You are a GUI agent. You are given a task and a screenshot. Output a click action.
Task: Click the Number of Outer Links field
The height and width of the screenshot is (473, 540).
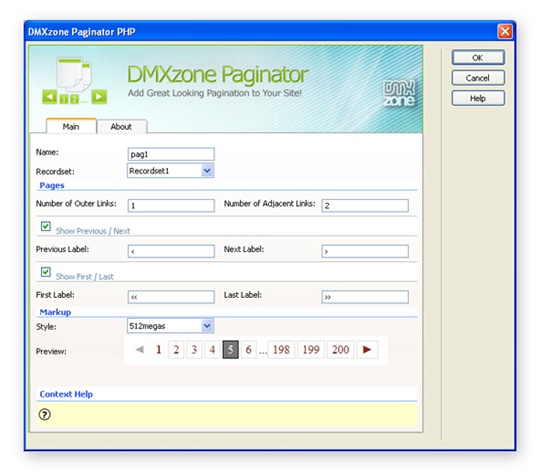[171, 205]
